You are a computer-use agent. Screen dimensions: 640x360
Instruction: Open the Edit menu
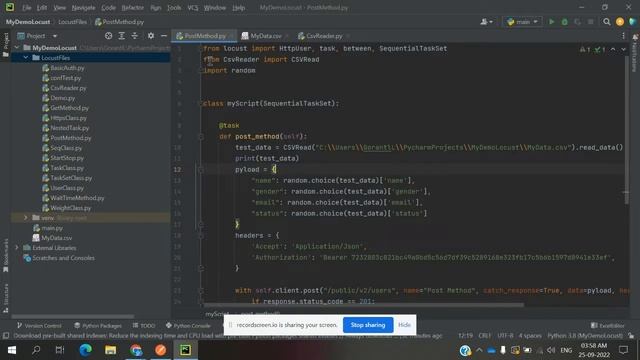[42, 8]
